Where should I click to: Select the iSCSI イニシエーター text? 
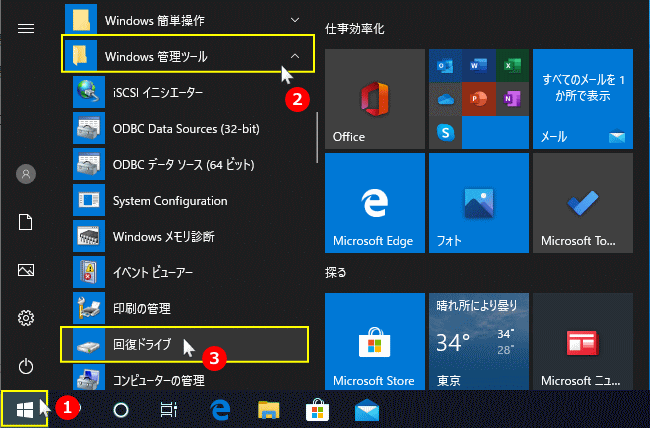point(158,92)
